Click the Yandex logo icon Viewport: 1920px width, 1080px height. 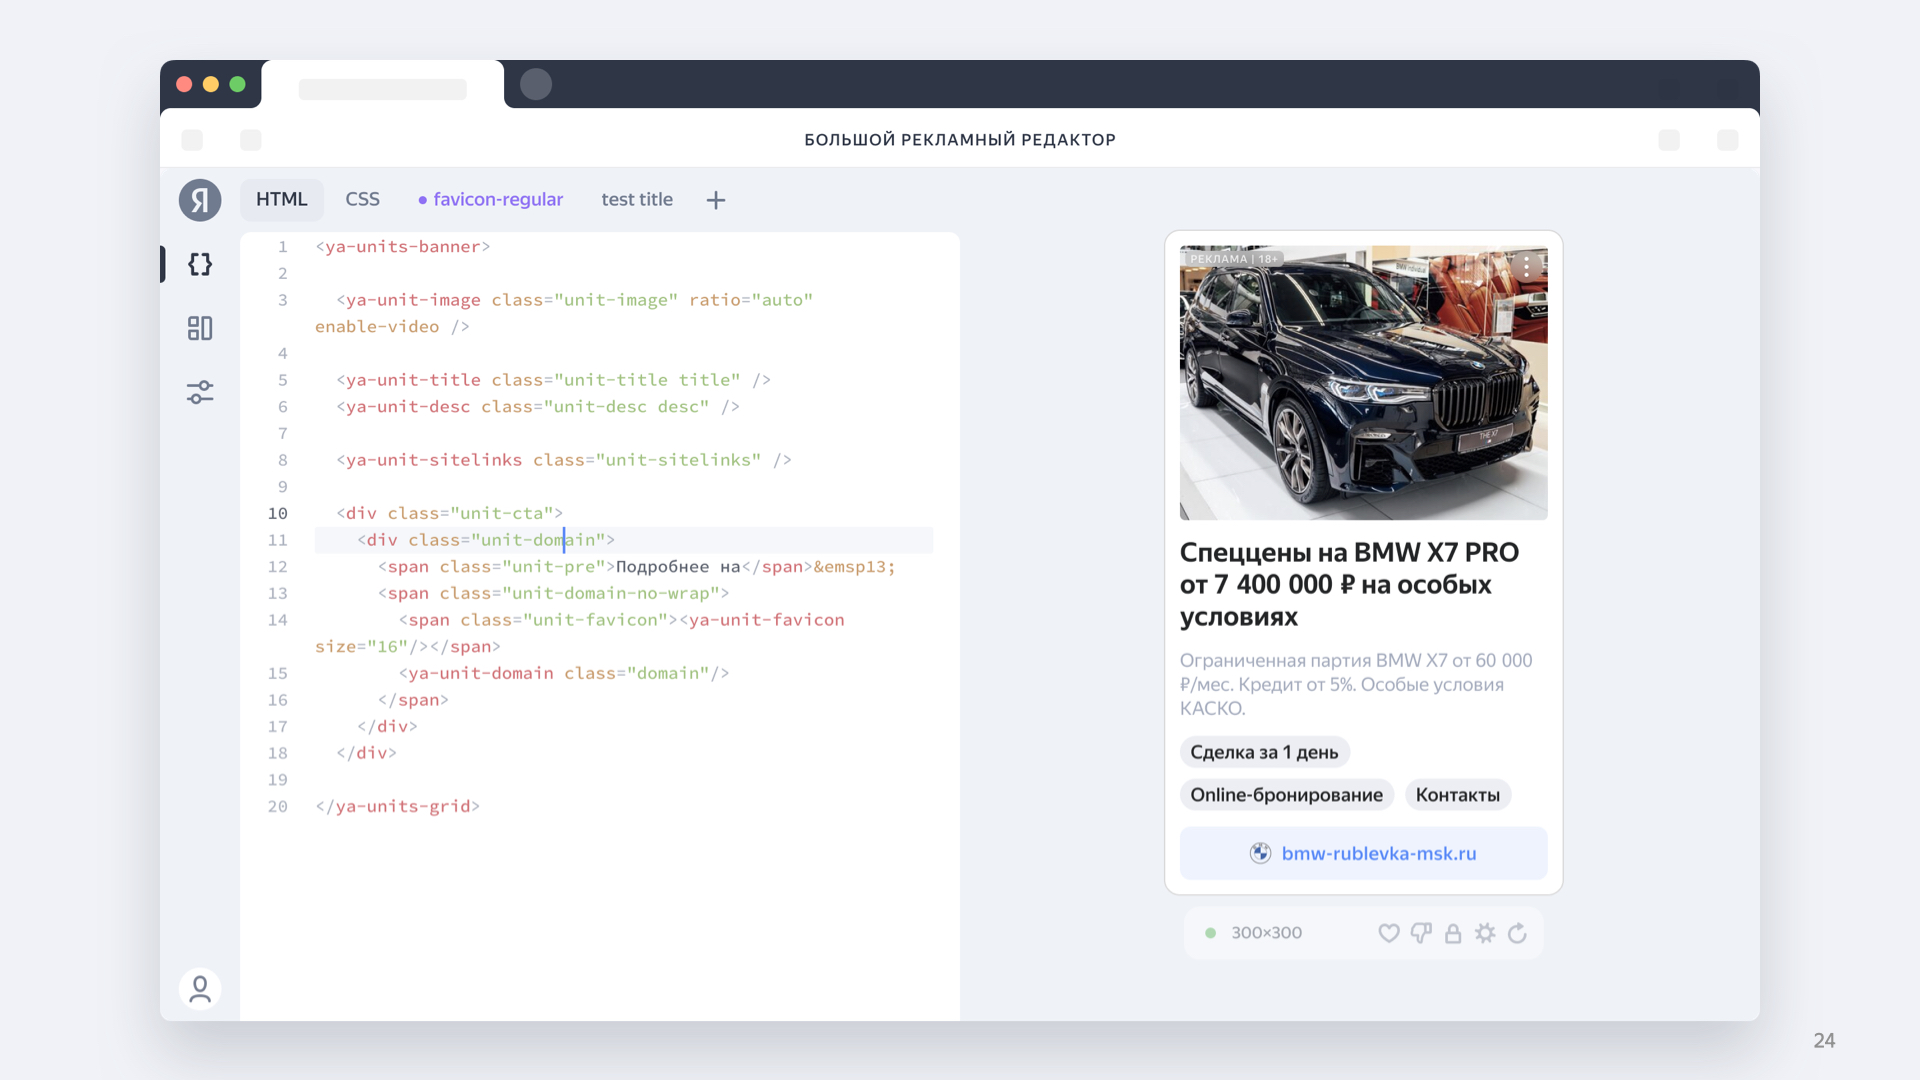click(200, 200)
